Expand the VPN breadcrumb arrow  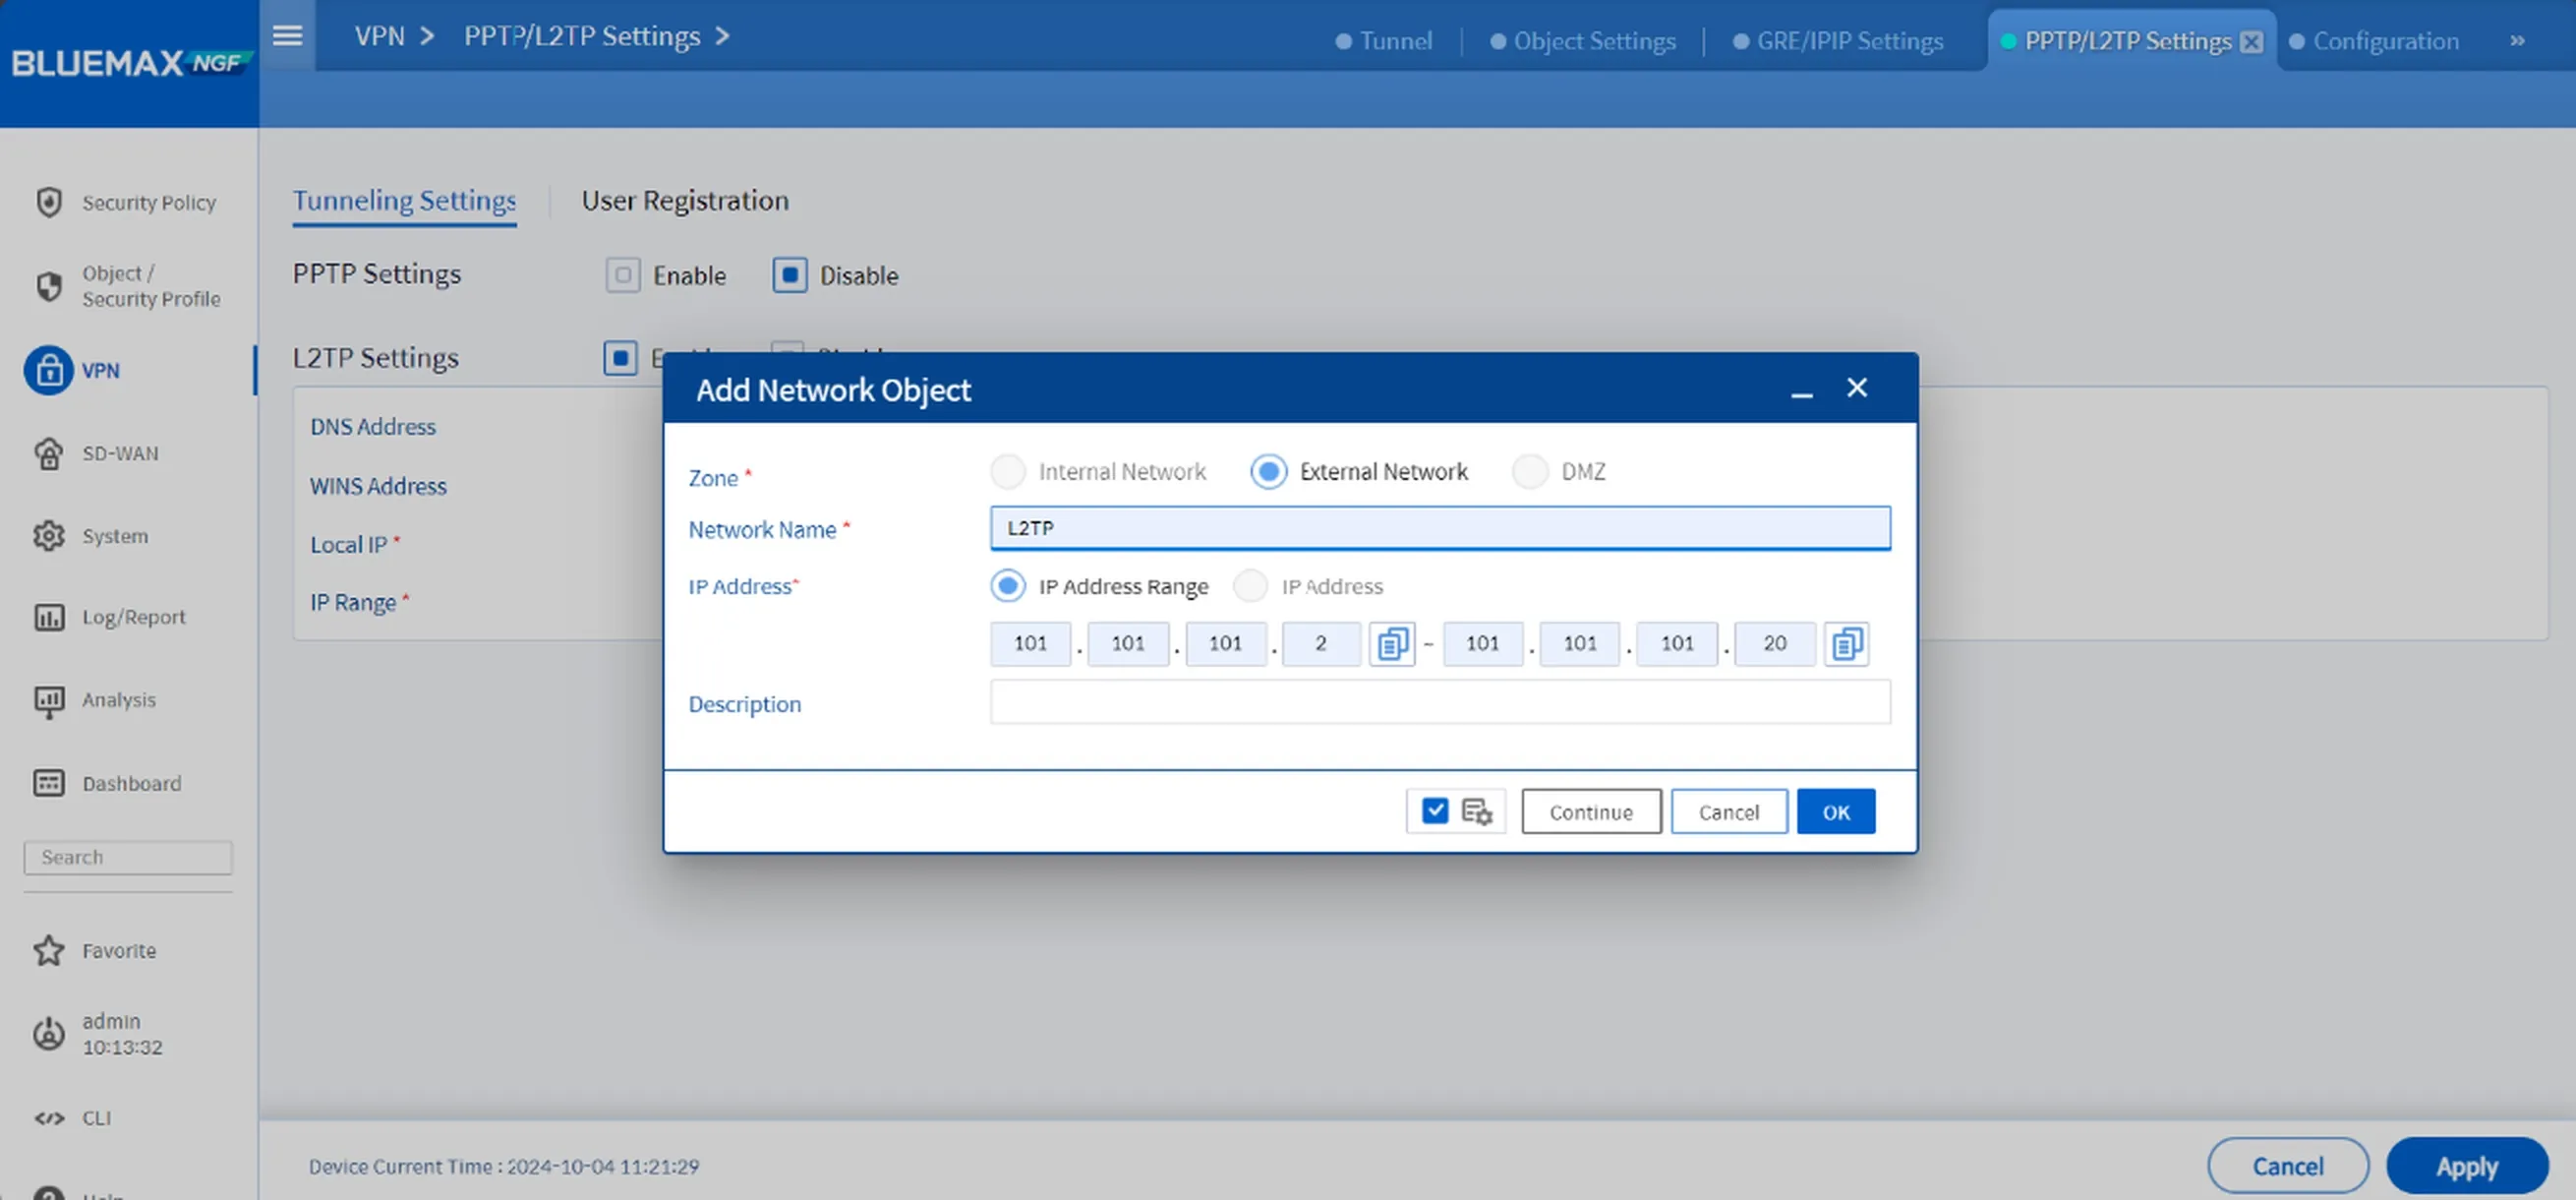coord(428,36)
